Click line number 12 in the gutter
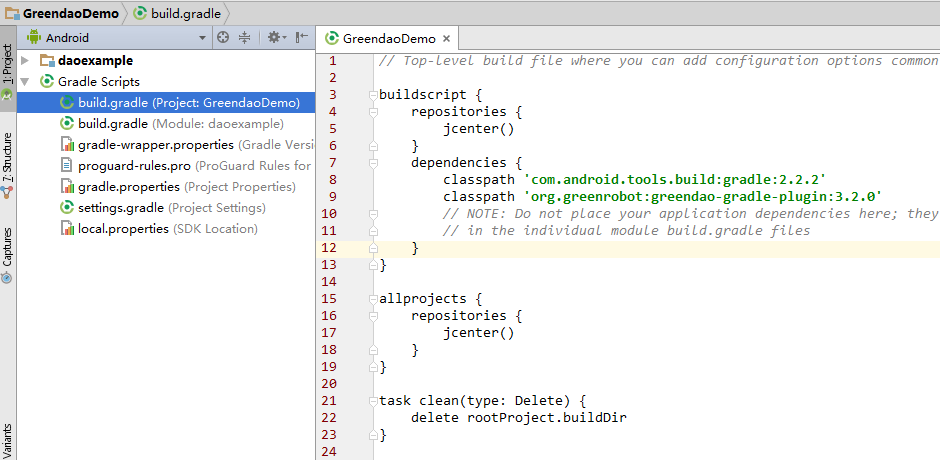 pos(329,248)
